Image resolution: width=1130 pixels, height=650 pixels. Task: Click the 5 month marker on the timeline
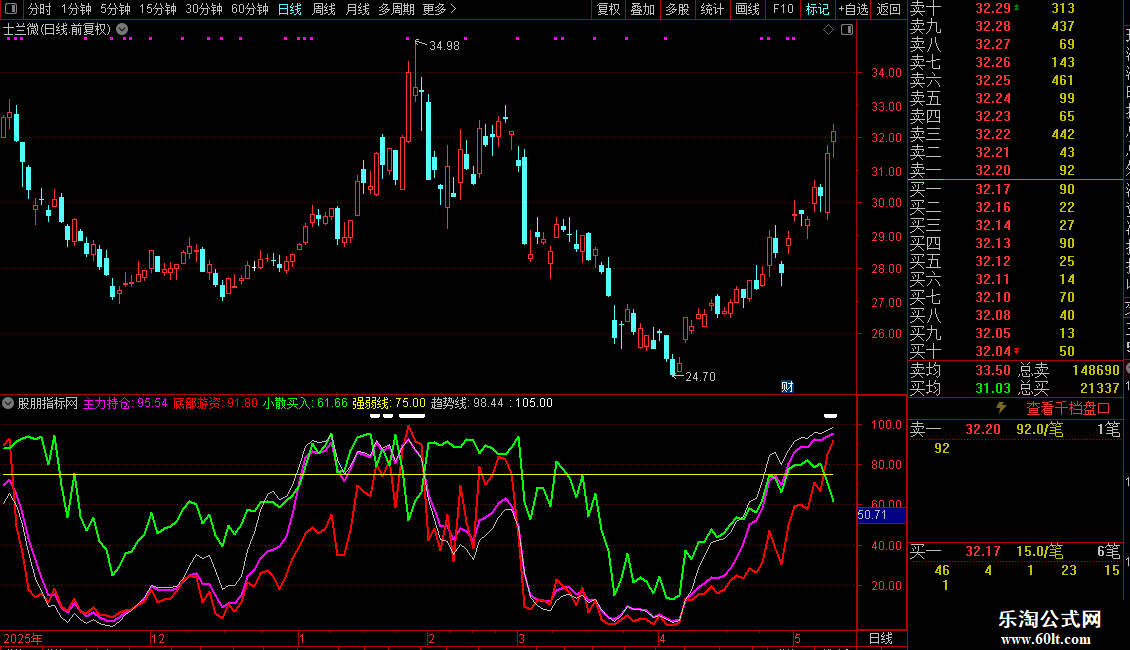(x=797, y=638)
